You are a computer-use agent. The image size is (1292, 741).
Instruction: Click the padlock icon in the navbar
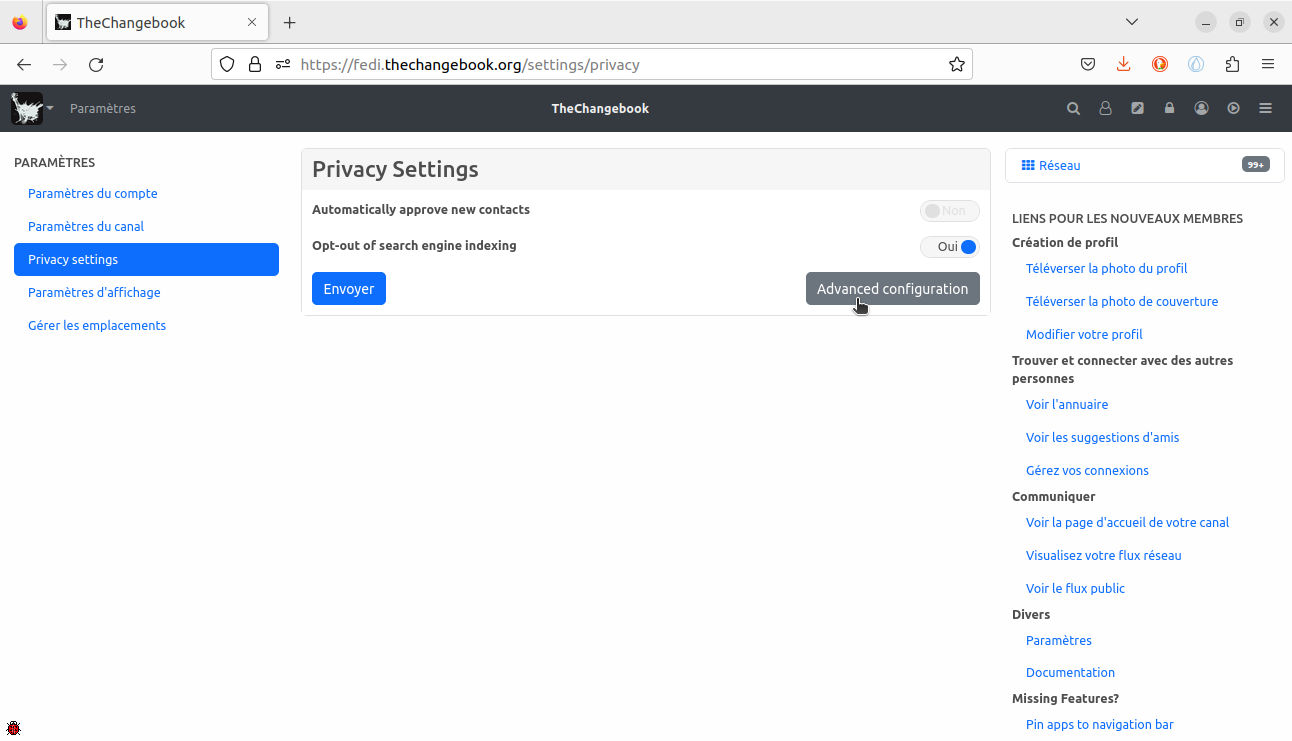(x=1169, y=109)
